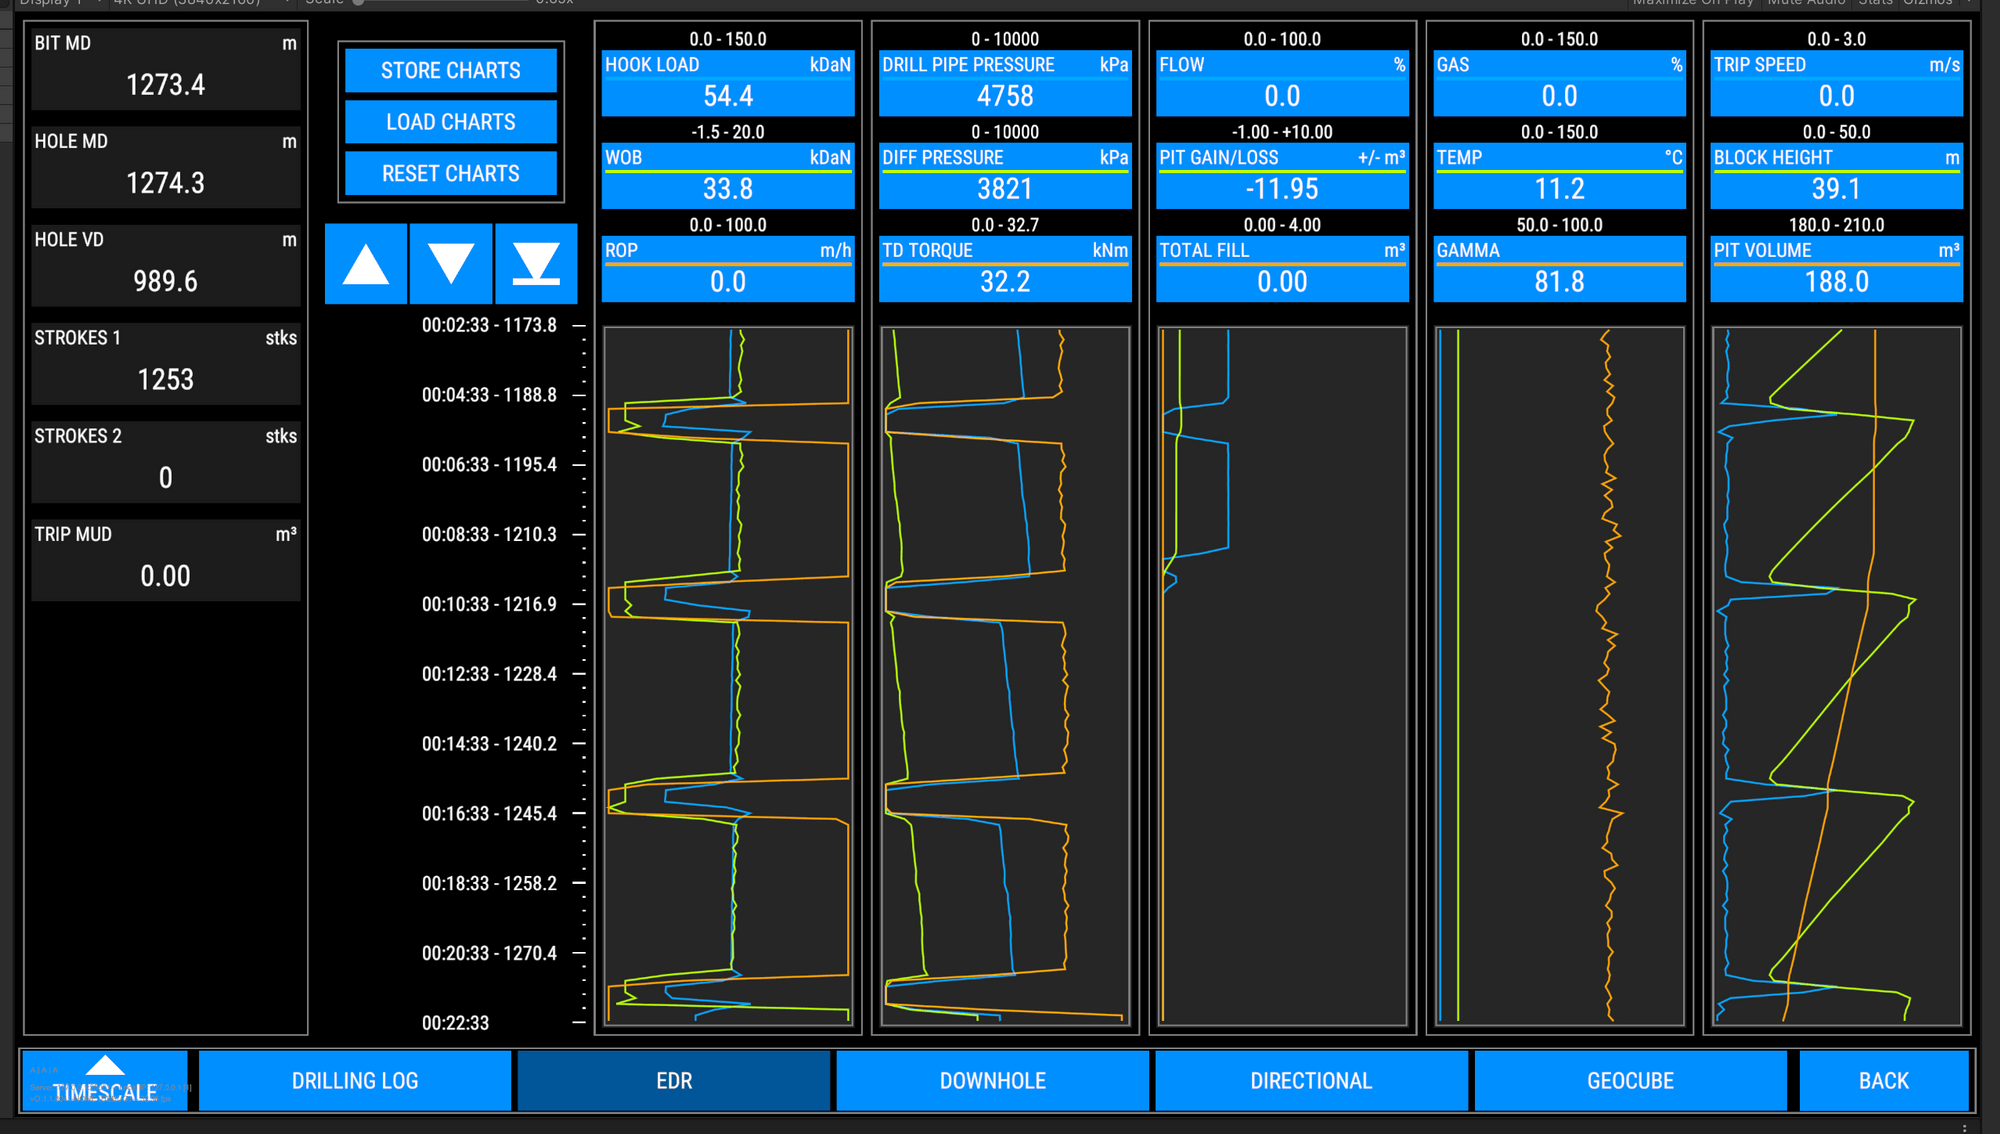Select the TD TORQUE channel tile
The image size is (2000, 1134).
pos(1004,269)
